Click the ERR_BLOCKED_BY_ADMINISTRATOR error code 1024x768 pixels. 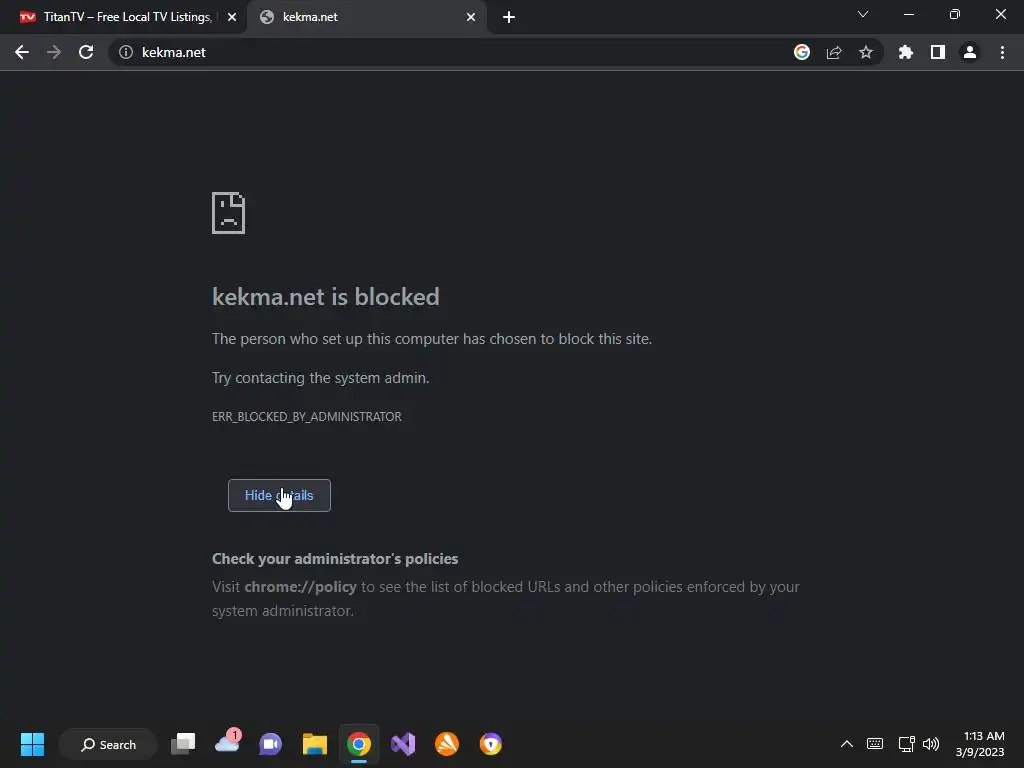click(x=307, y=417)
